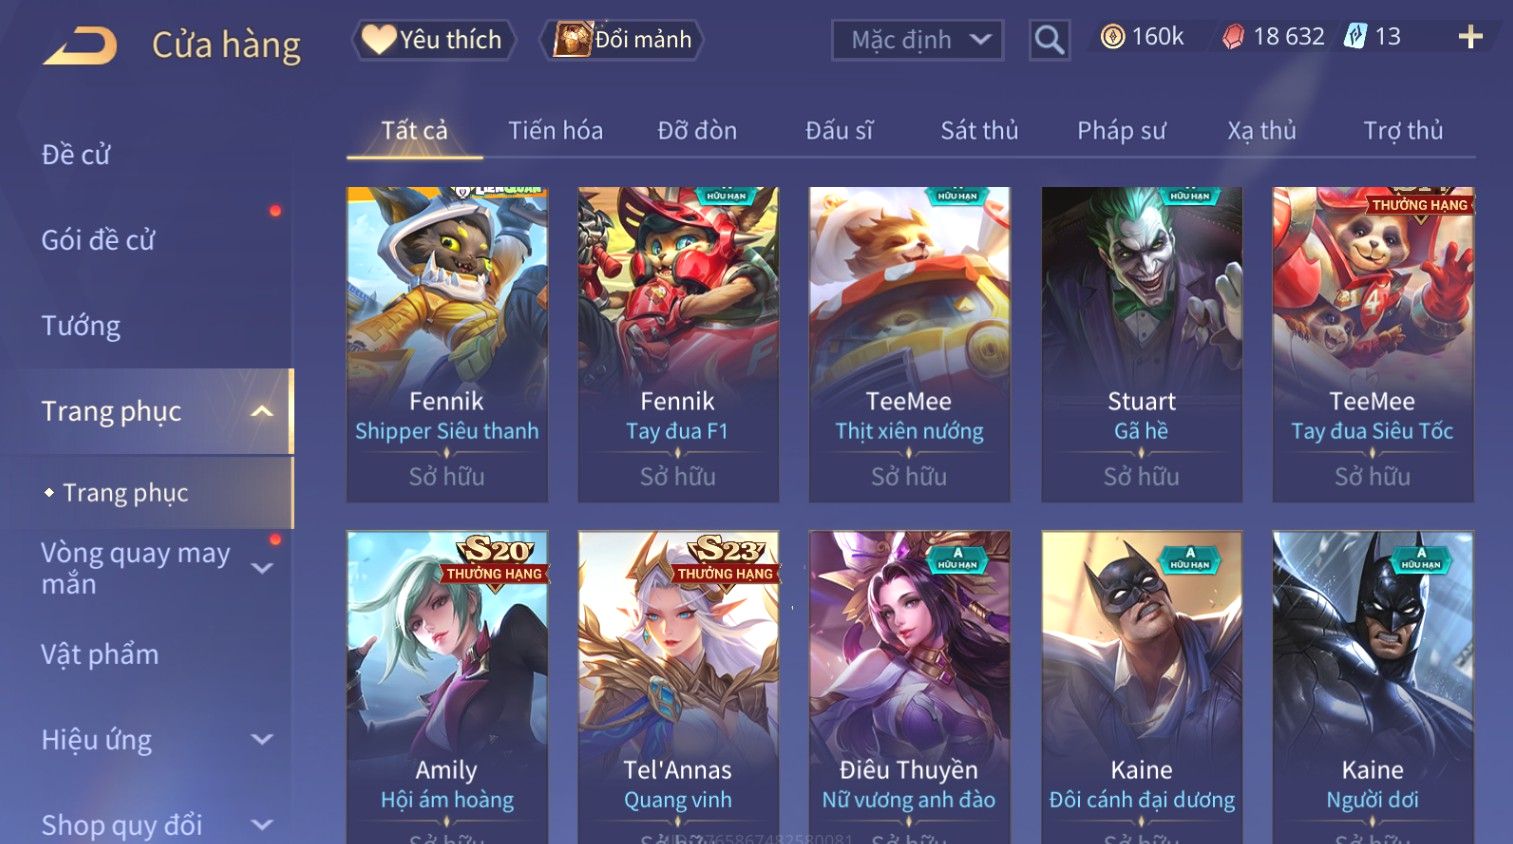Expand the Hiệu ứng sidebar section

click(262, 740)
